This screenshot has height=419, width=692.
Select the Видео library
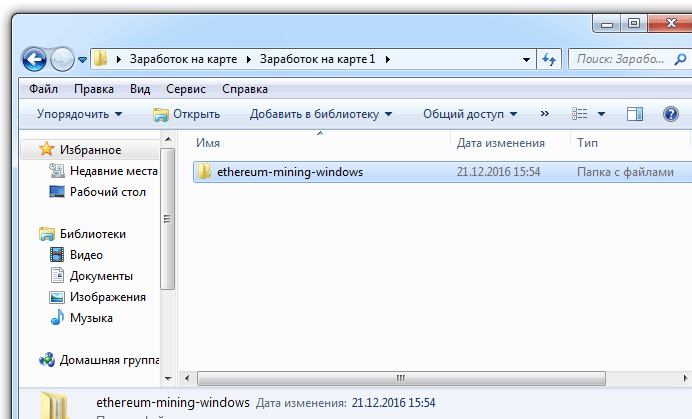[86, 255]
